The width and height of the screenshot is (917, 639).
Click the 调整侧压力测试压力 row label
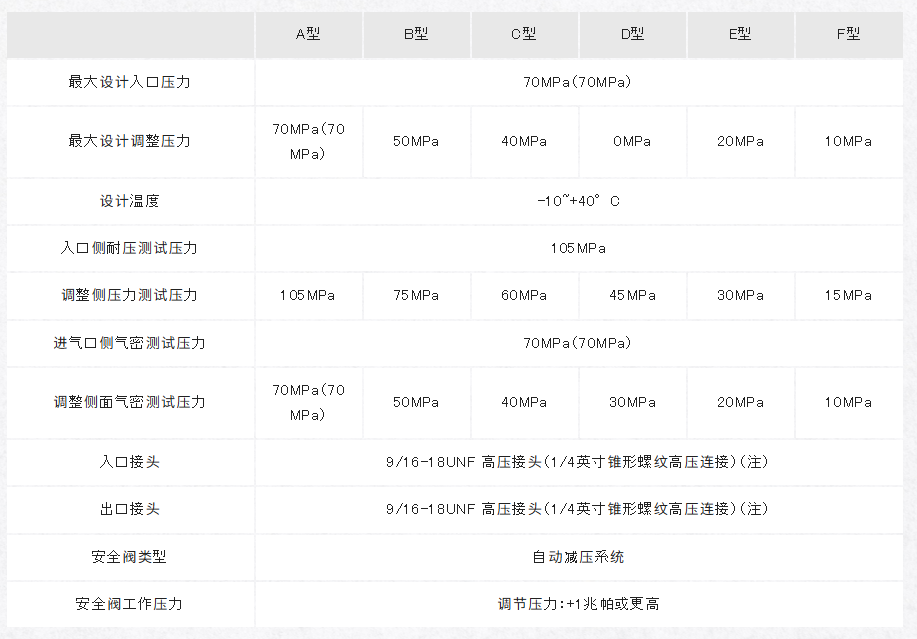[130, 295]
